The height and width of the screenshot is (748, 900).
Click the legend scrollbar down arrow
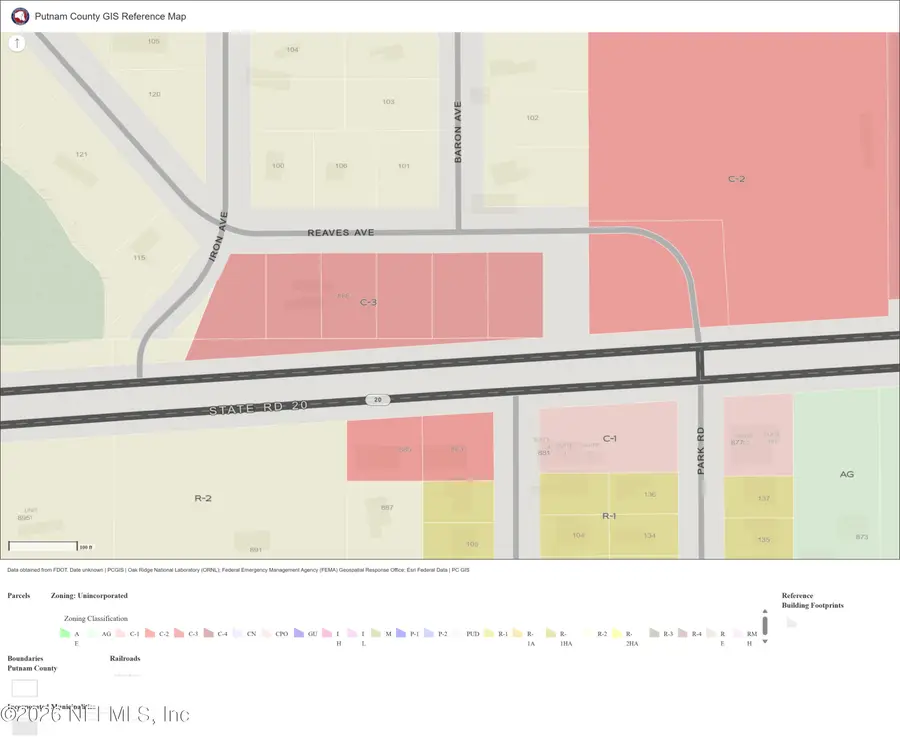tap(765, 642)
